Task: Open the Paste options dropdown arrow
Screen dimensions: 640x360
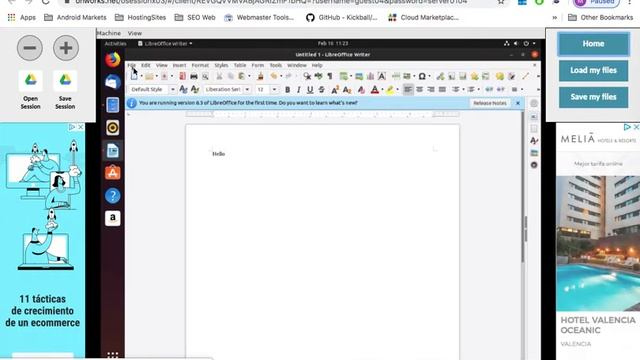Action: click(249, 76)
